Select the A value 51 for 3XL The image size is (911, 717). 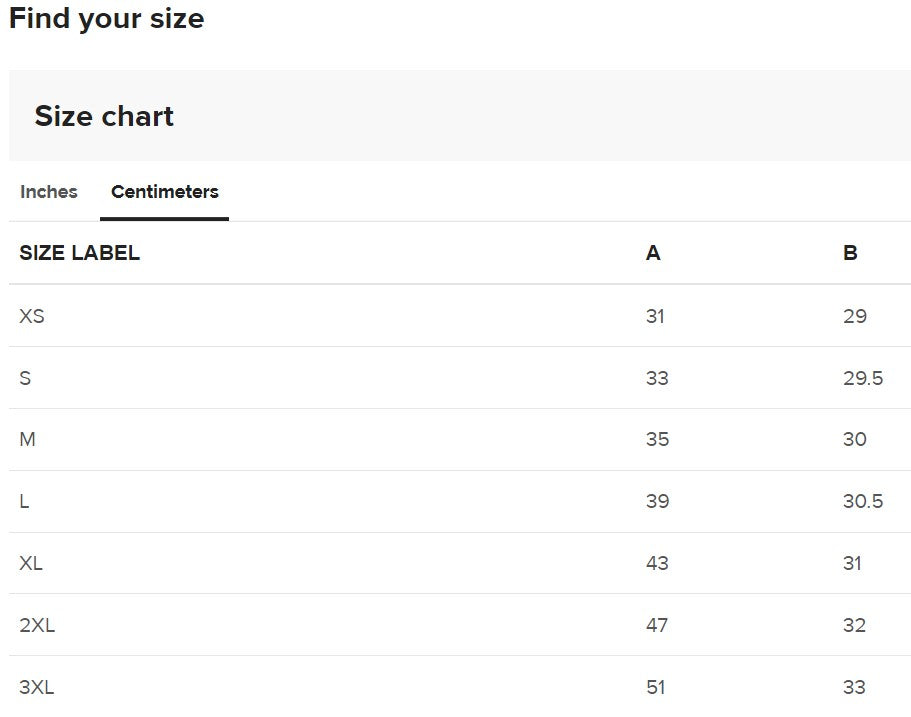(x=656, y=687)
